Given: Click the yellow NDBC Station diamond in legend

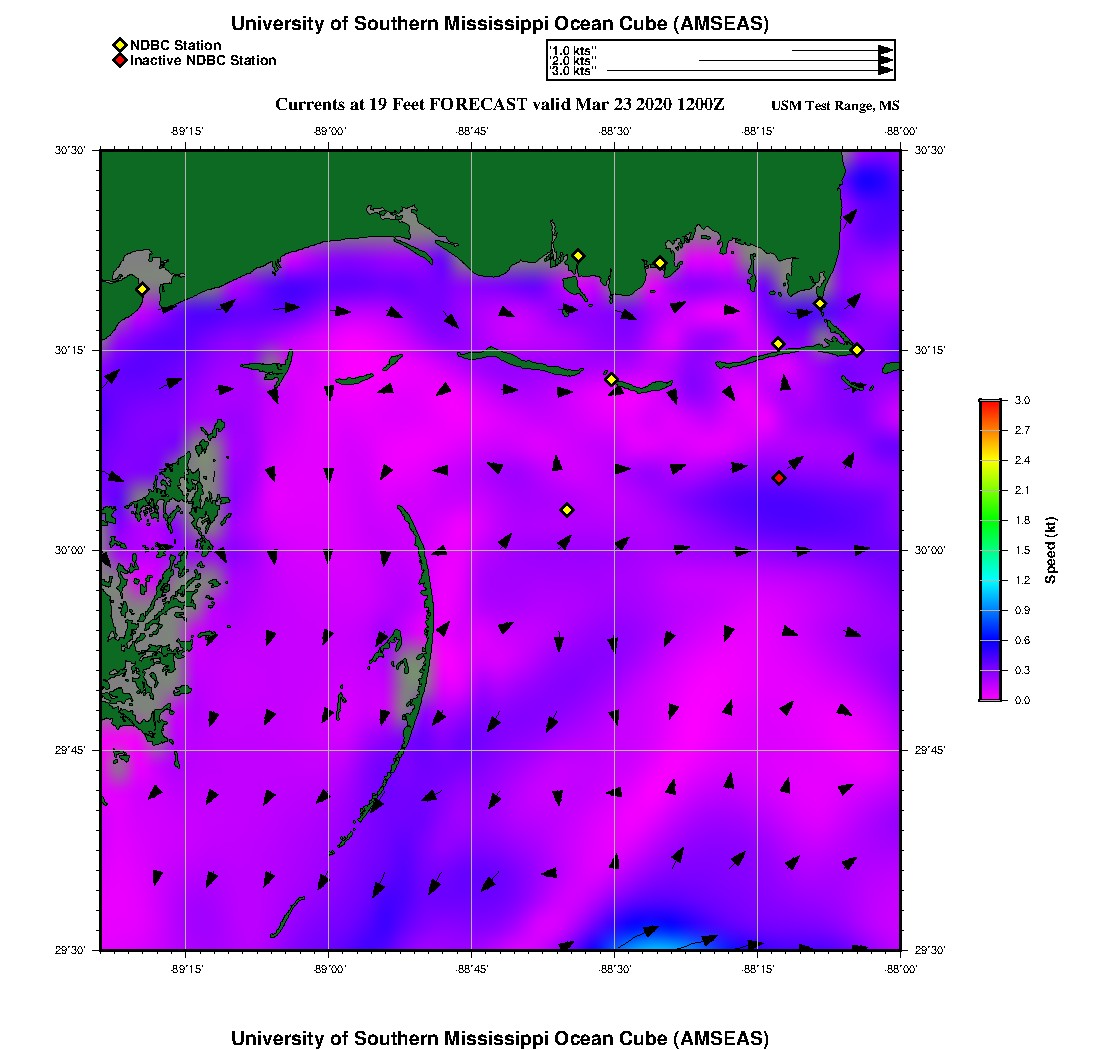Looking at the screenshot, I should [119, 45].
